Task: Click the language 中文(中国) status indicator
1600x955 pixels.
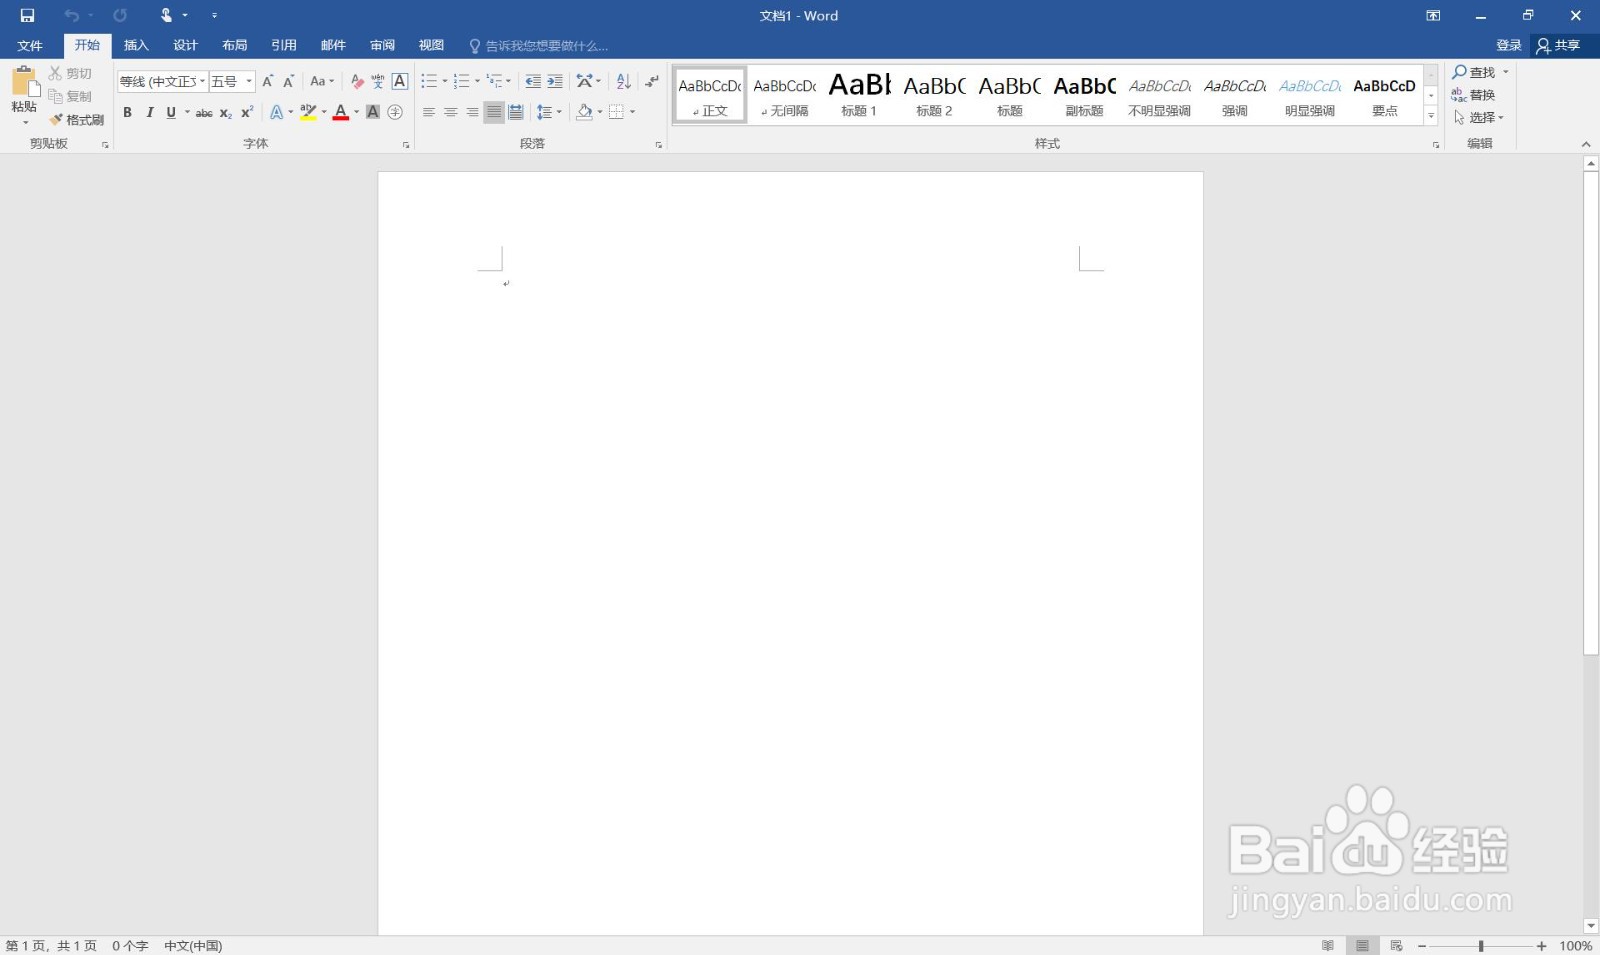Action: pyautogui.click(x=193, y=946)
